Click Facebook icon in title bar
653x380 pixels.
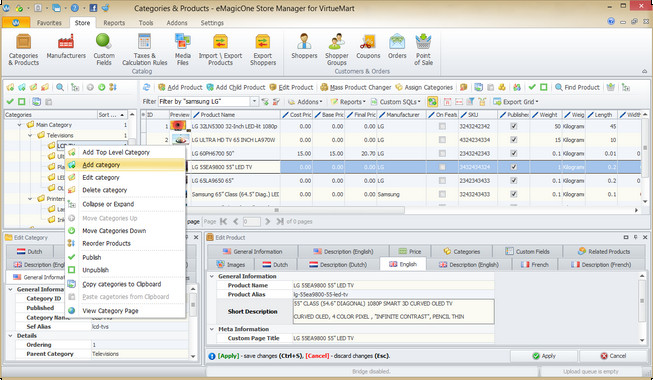pyautogui.click(x=93, y=8)
